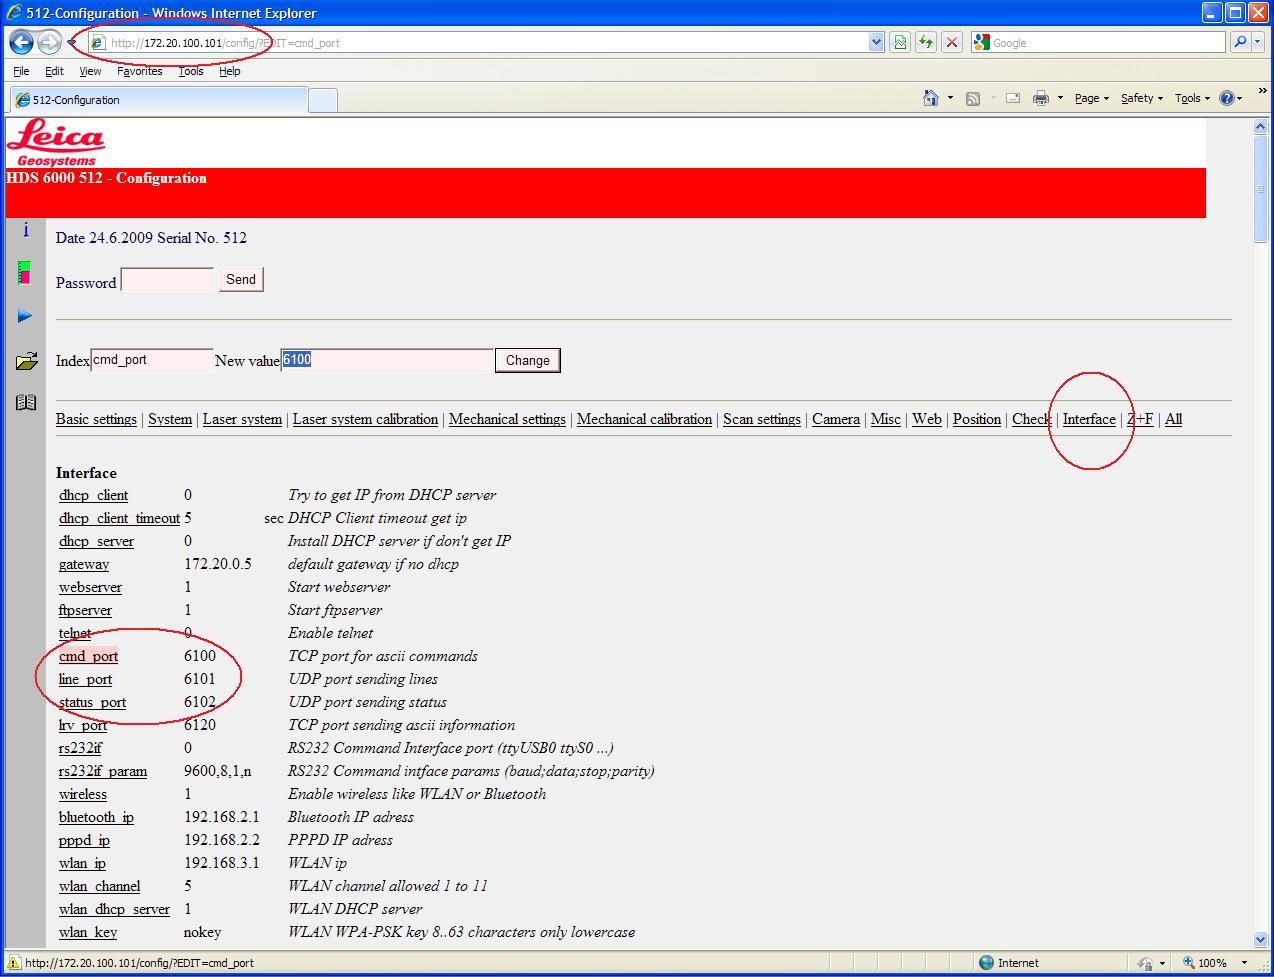Click the Home icon in command bar

(931, 98)
